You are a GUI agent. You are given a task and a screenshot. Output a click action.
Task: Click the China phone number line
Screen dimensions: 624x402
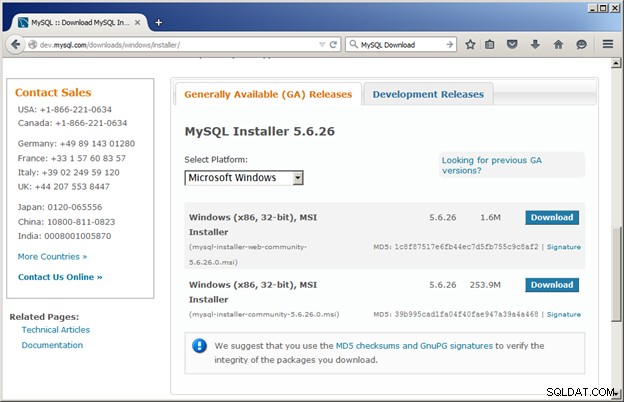pos(66,222)
